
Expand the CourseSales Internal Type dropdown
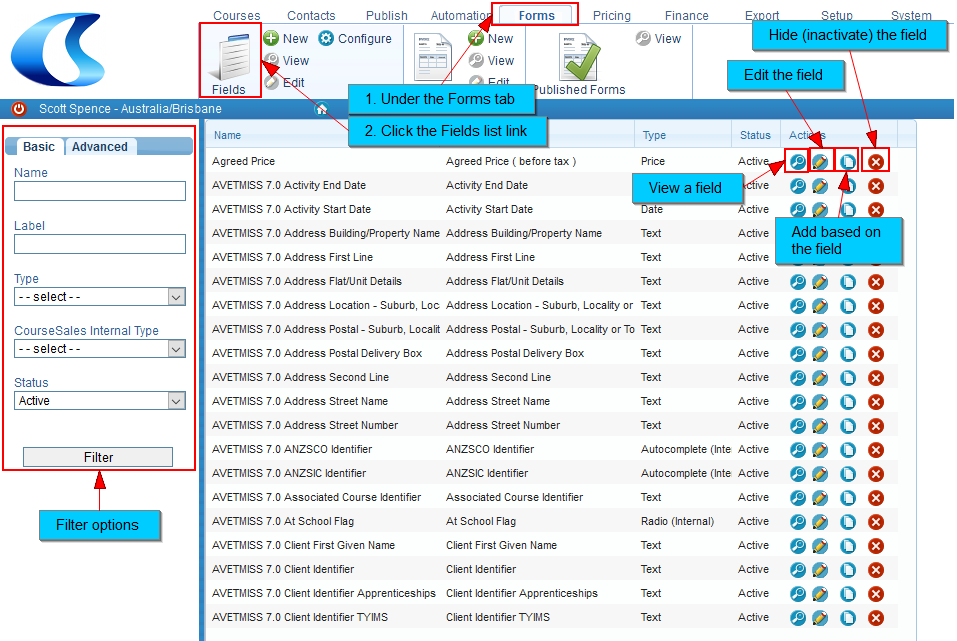tap(100, 349)
